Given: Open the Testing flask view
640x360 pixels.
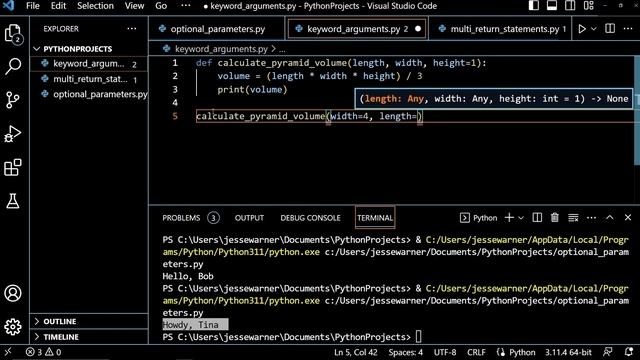Looking at the screenshot, I should point(13,201).
